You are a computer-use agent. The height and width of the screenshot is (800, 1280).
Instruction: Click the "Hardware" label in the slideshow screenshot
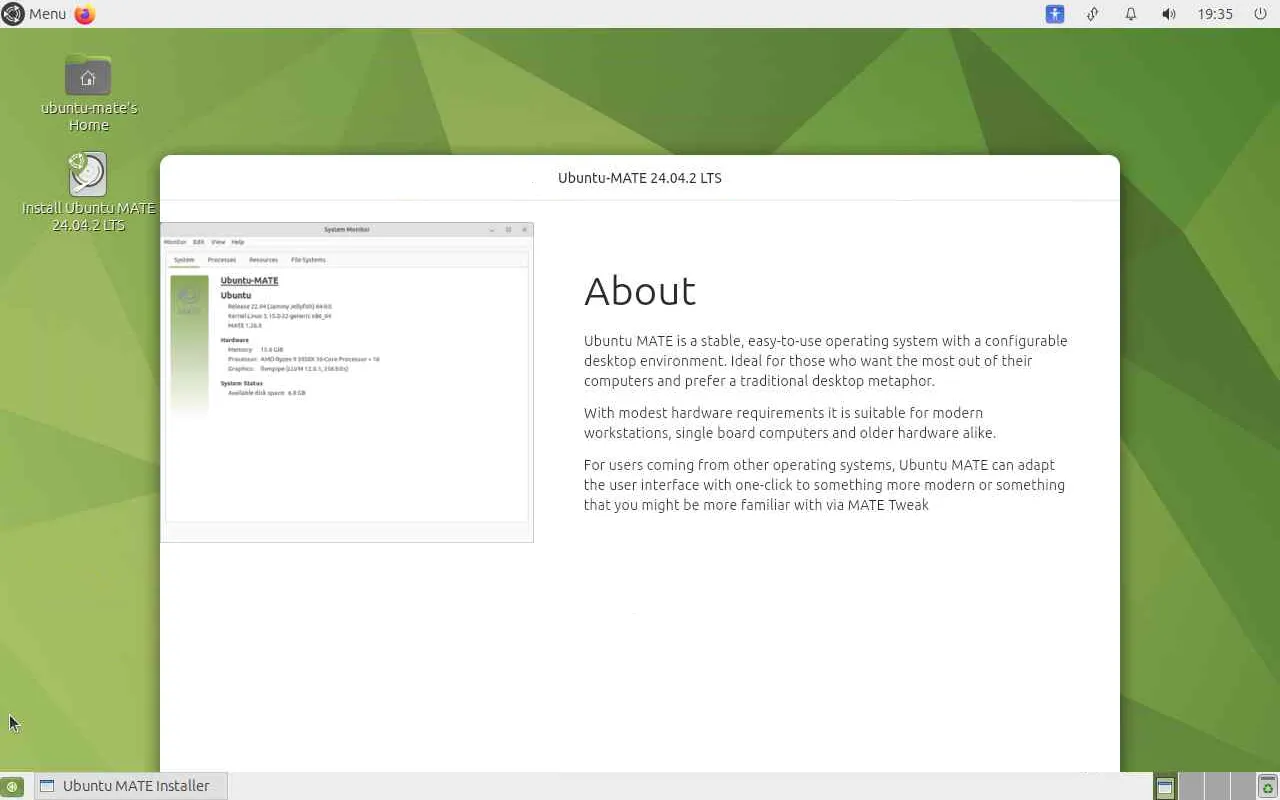pos(235,340)
